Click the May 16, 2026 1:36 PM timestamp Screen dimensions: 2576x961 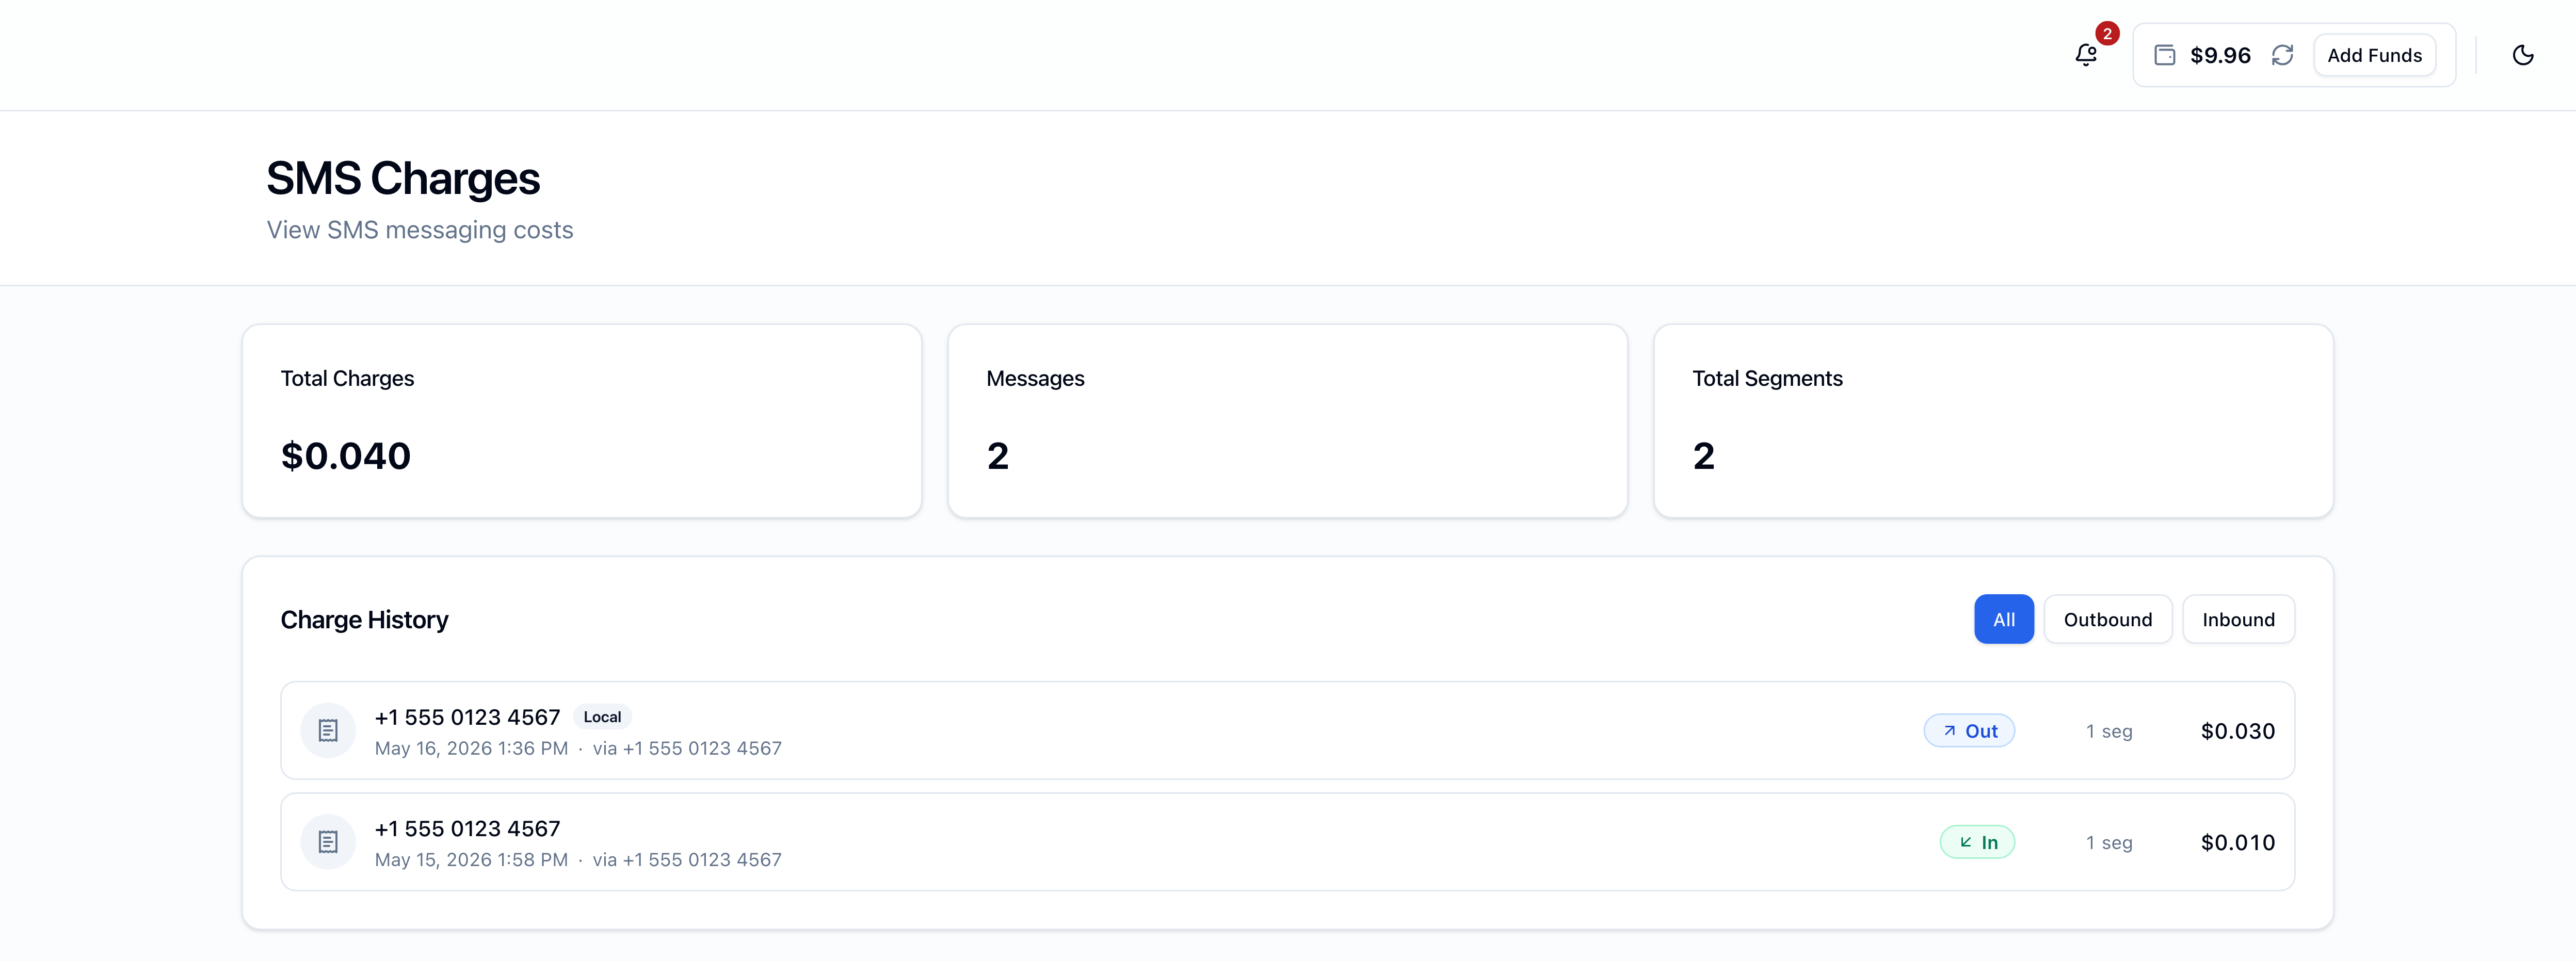tap(471, 748)
